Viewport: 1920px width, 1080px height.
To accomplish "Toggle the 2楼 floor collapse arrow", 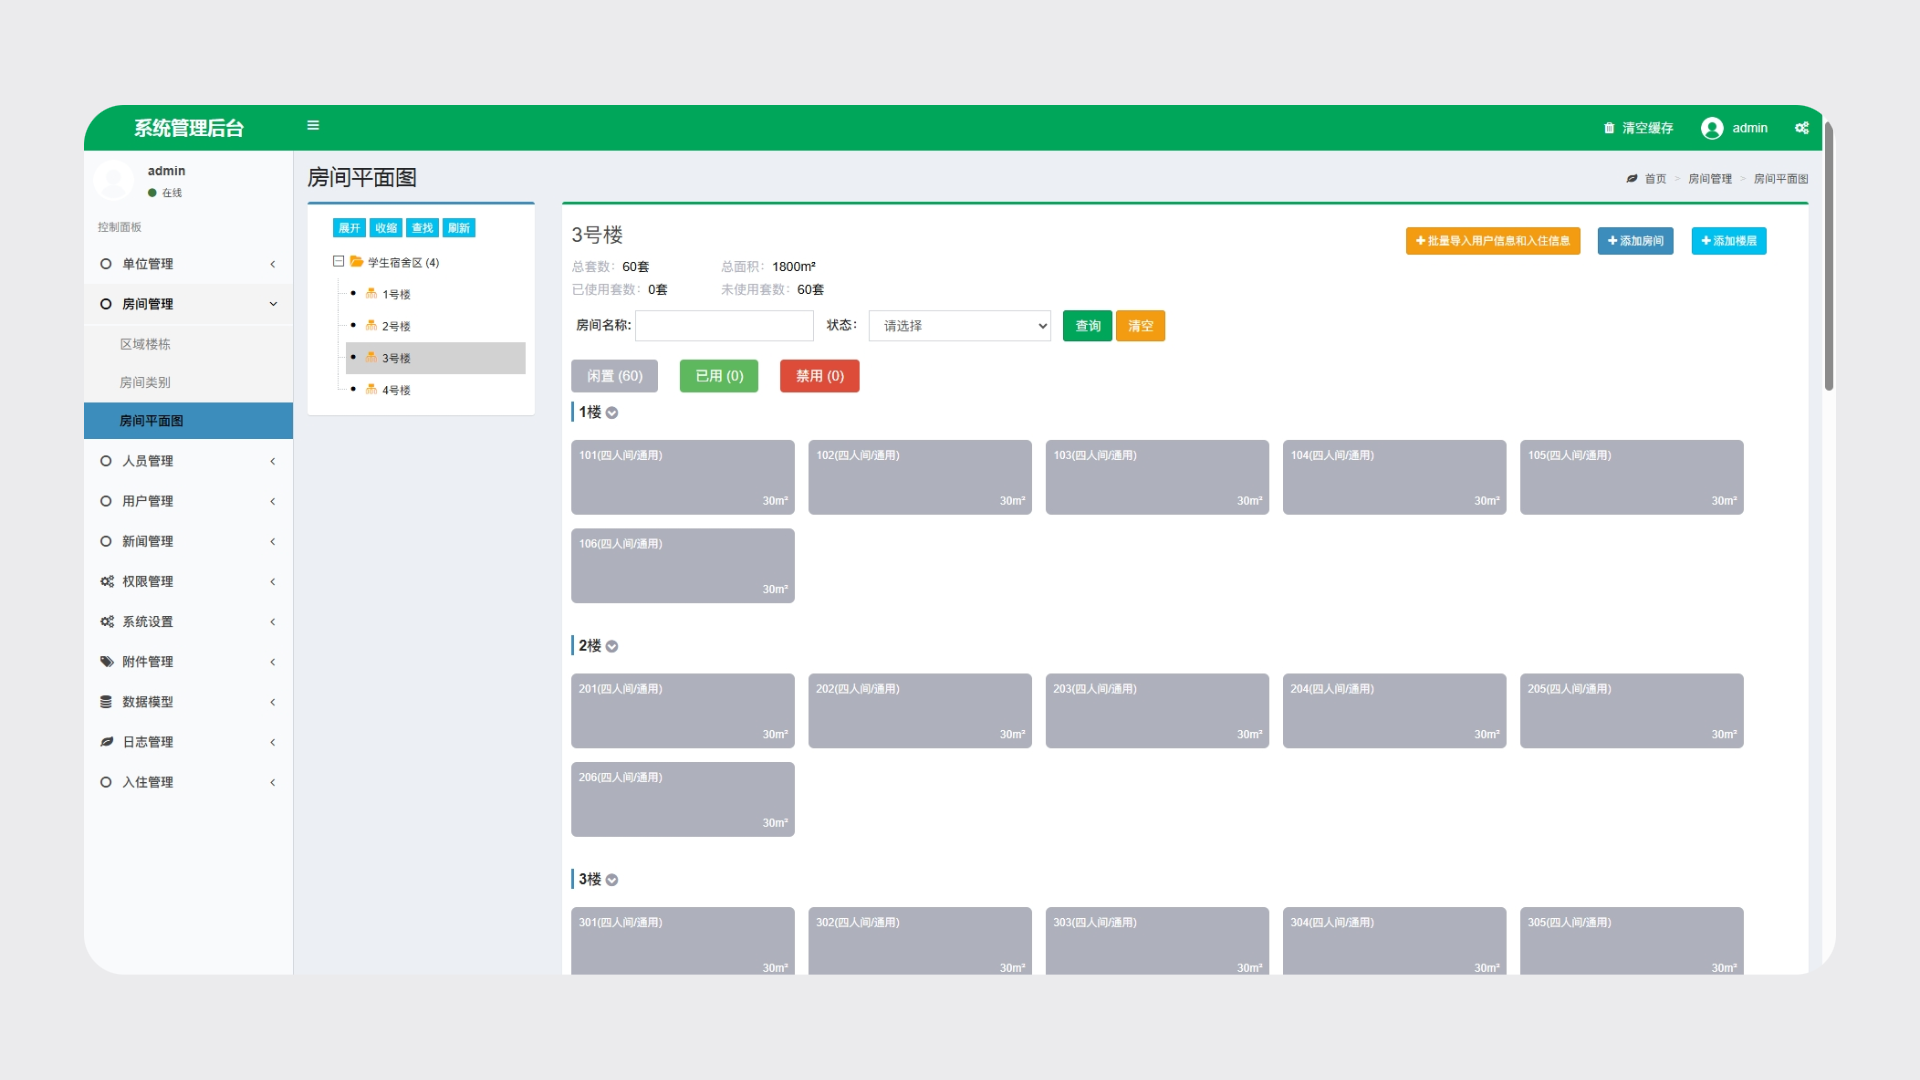I will click(612, 647).
